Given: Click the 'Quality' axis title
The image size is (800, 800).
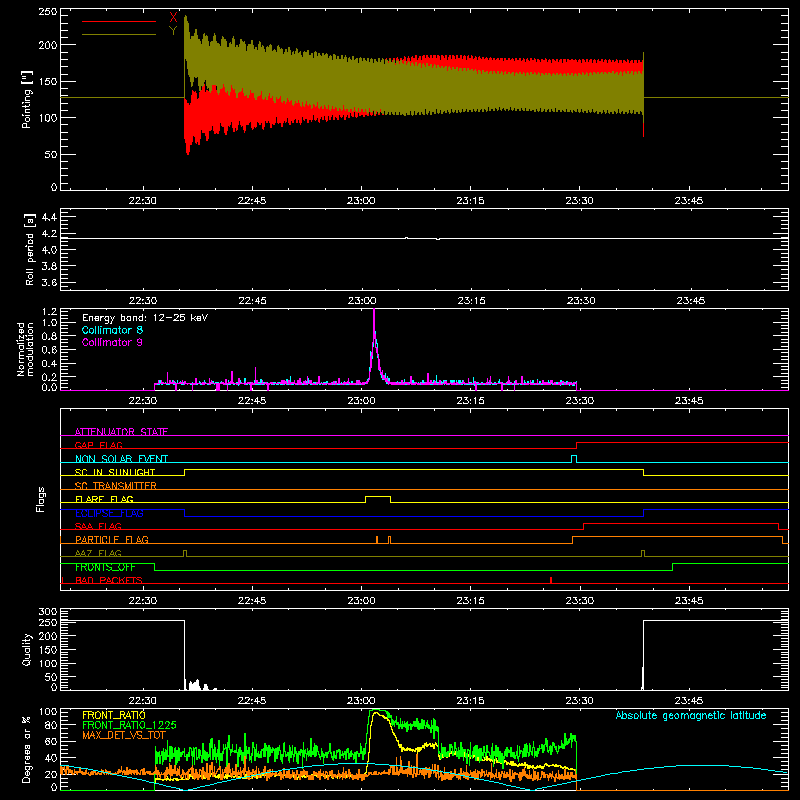Looking at the screenshot, I should pyautogui.click(x=27, y=649).
